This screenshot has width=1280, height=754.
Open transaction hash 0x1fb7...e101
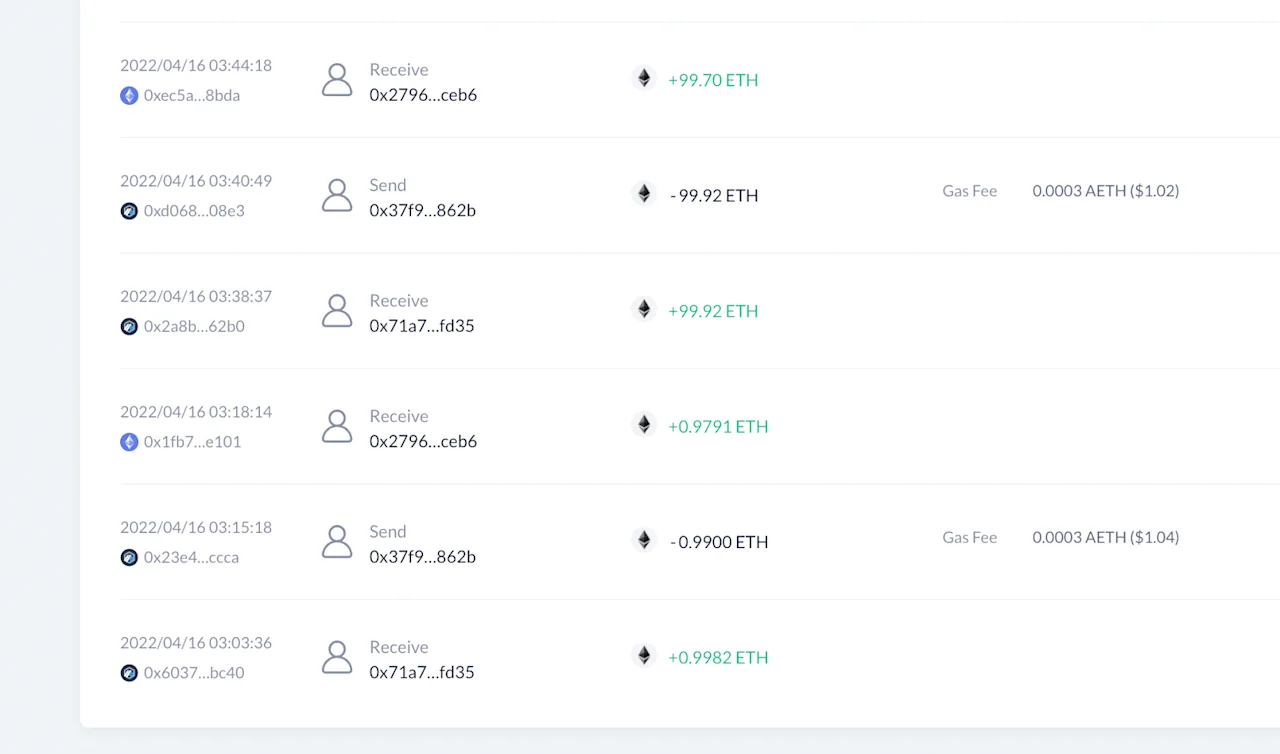[x=192, y=442]
